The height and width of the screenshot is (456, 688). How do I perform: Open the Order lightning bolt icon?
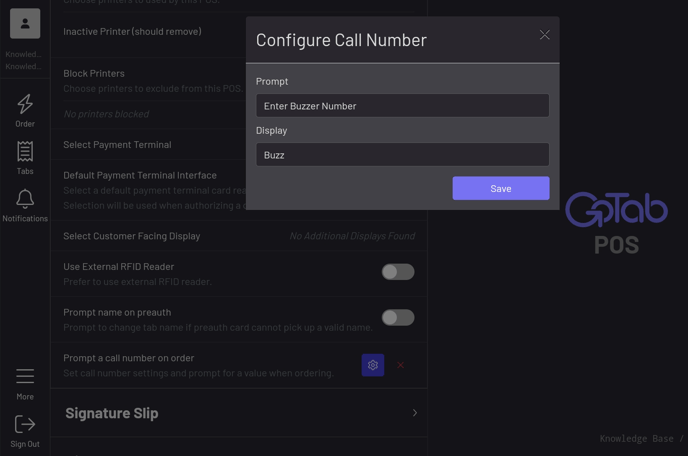tap(25, 104)
